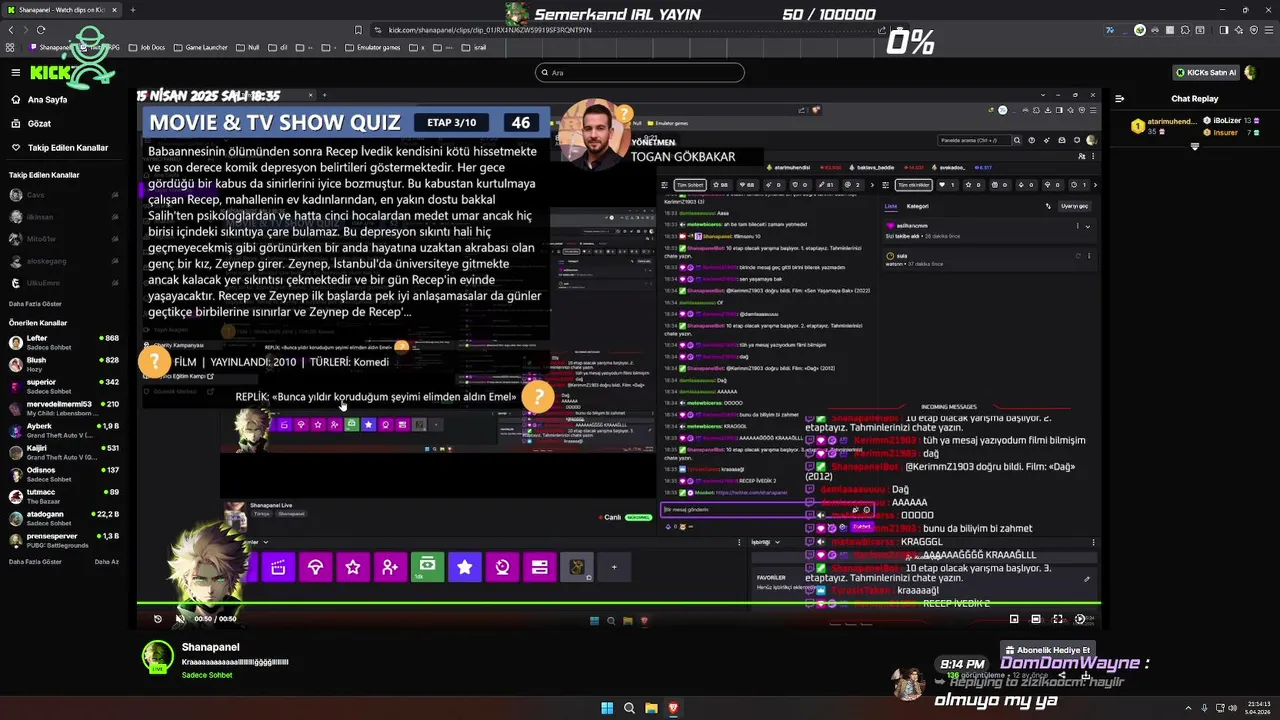The height and width of the screenshot is (720, 1280).
Task: Open recommended channel superior
Action: [64, 386]
